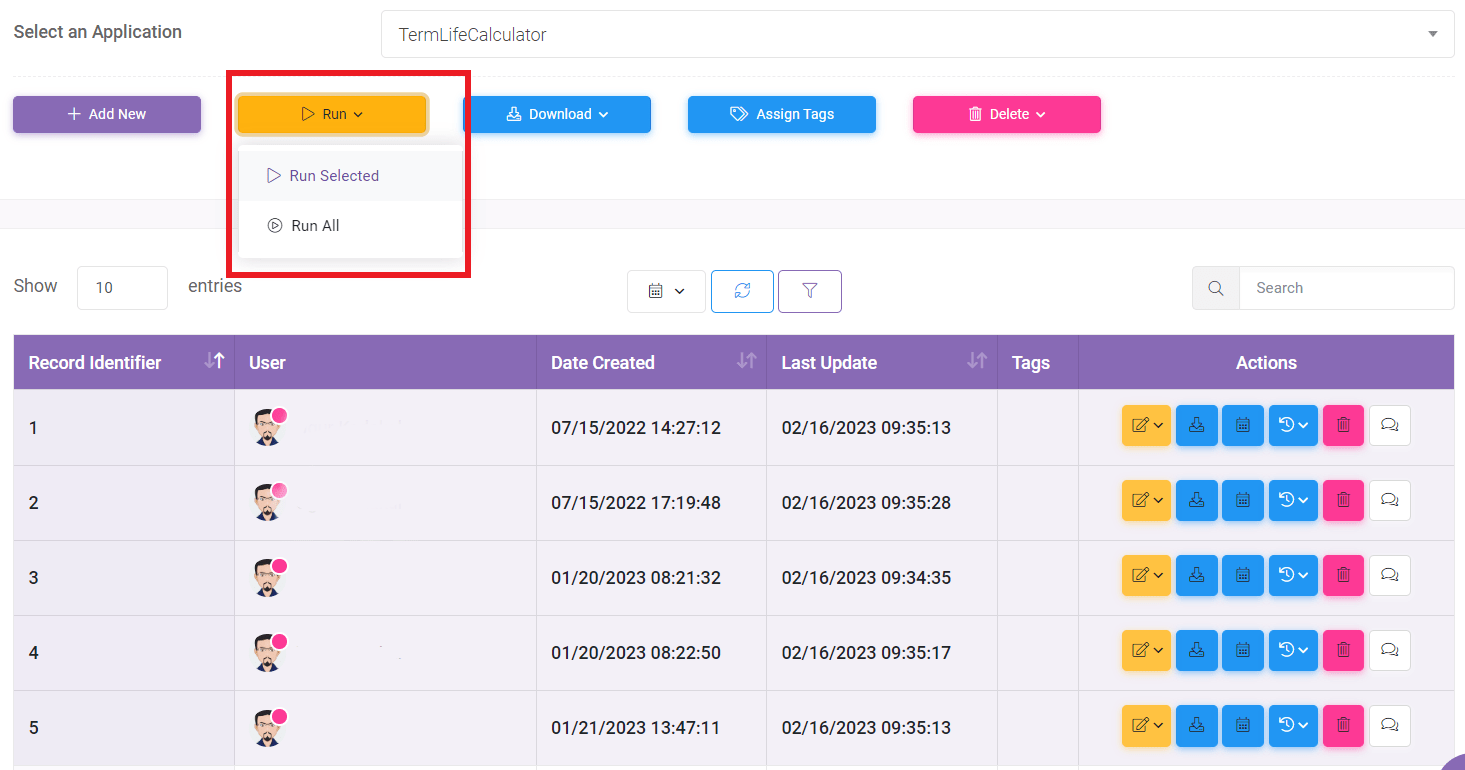1465x770 pixels.
Task: Download record 3 via its row icon
Action: [1196, 575]
